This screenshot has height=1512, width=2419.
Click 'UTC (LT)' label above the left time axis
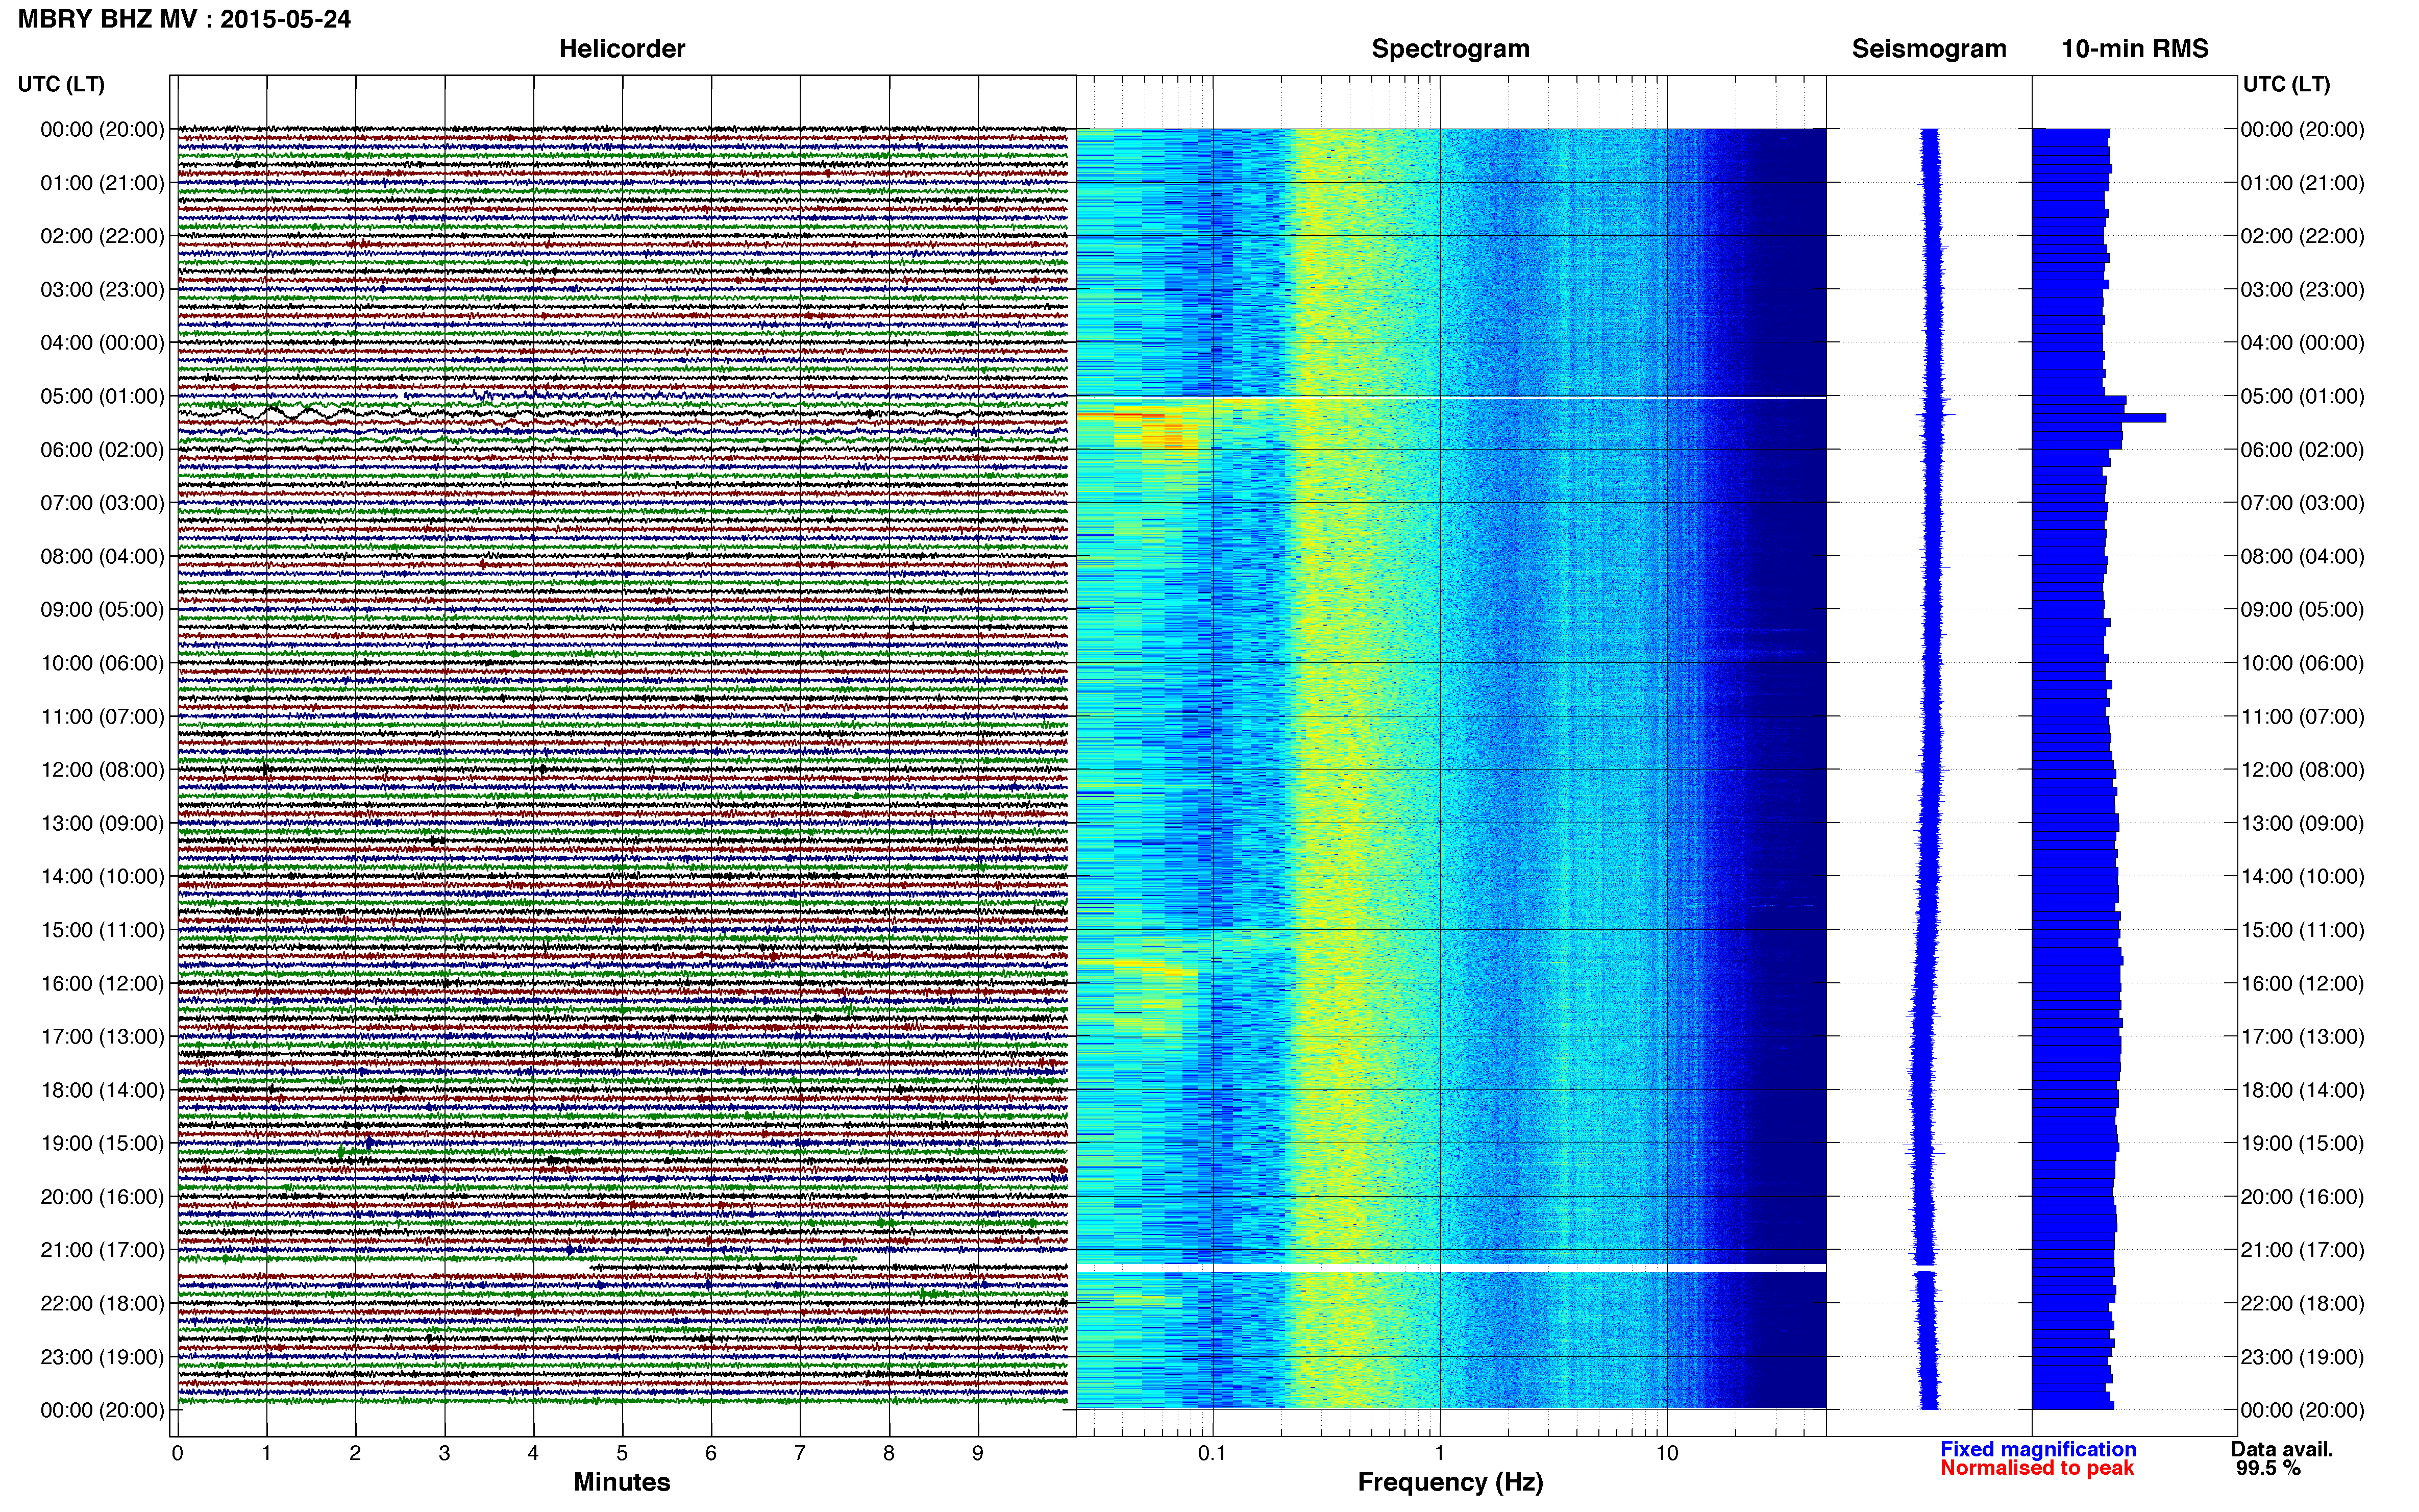pyautogui.click(x=61, y=84)
